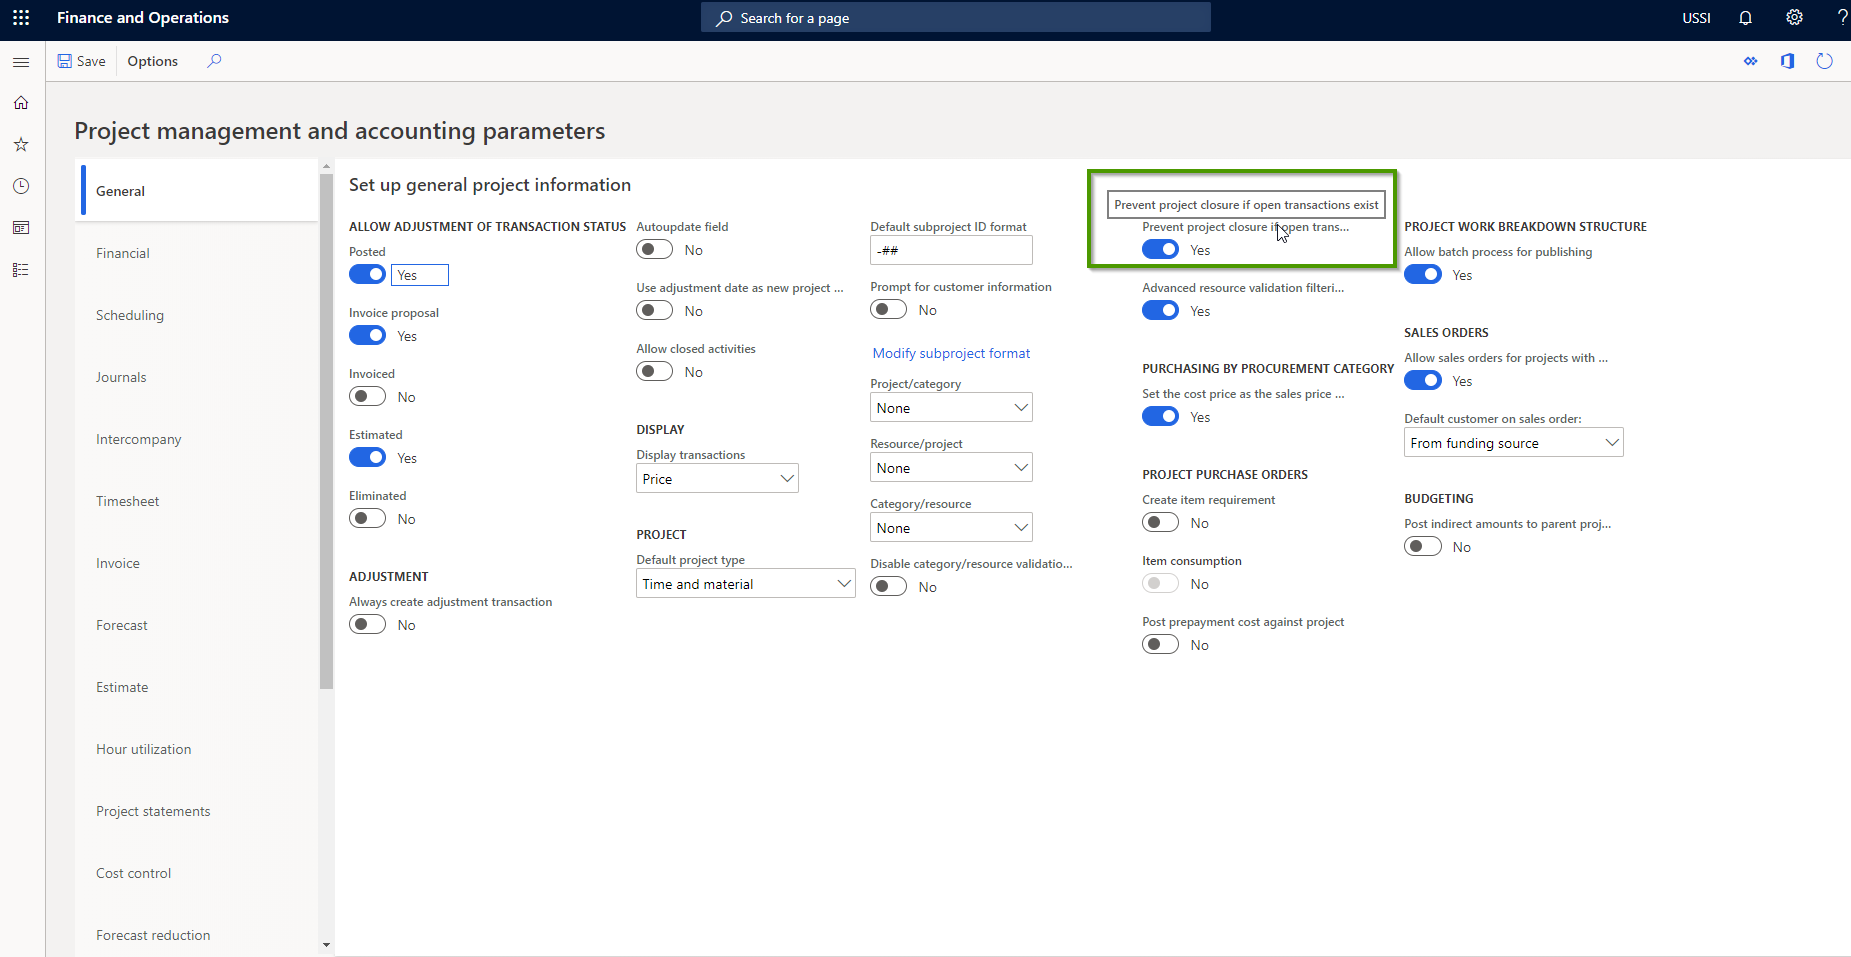
Task: Select the Home icon in the sidebar
Action: point(20,102)
